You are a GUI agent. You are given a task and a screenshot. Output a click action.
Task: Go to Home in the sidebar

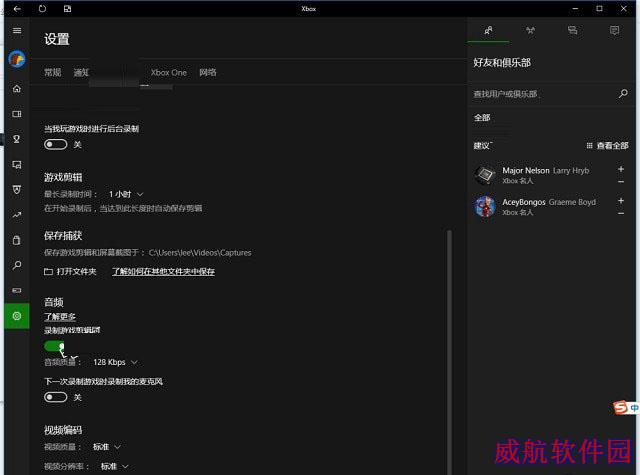pos(17,89)
